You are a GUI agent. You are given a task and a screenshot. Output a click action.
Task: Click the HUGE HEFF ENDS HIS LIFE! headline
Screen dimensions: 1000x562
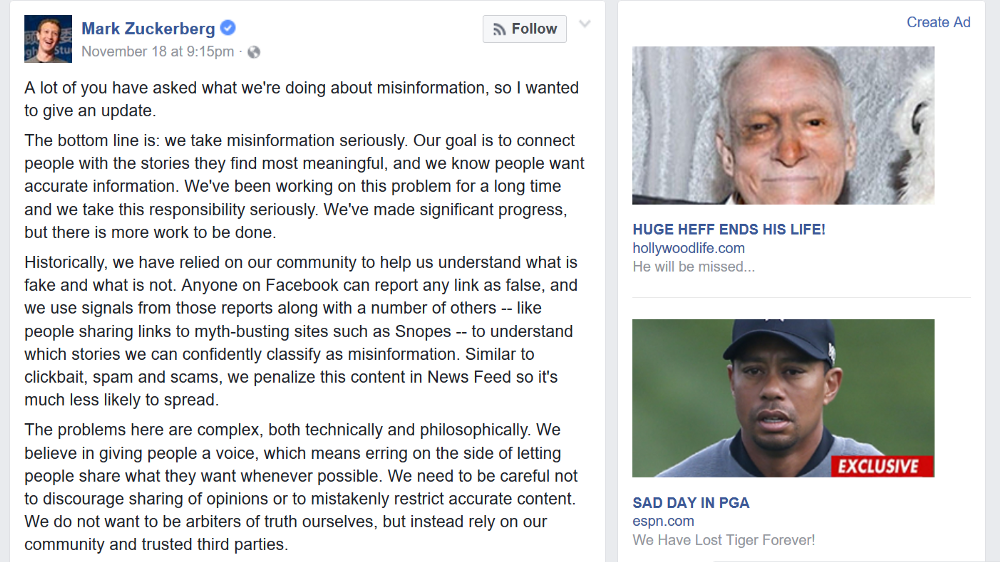point(728,229)
